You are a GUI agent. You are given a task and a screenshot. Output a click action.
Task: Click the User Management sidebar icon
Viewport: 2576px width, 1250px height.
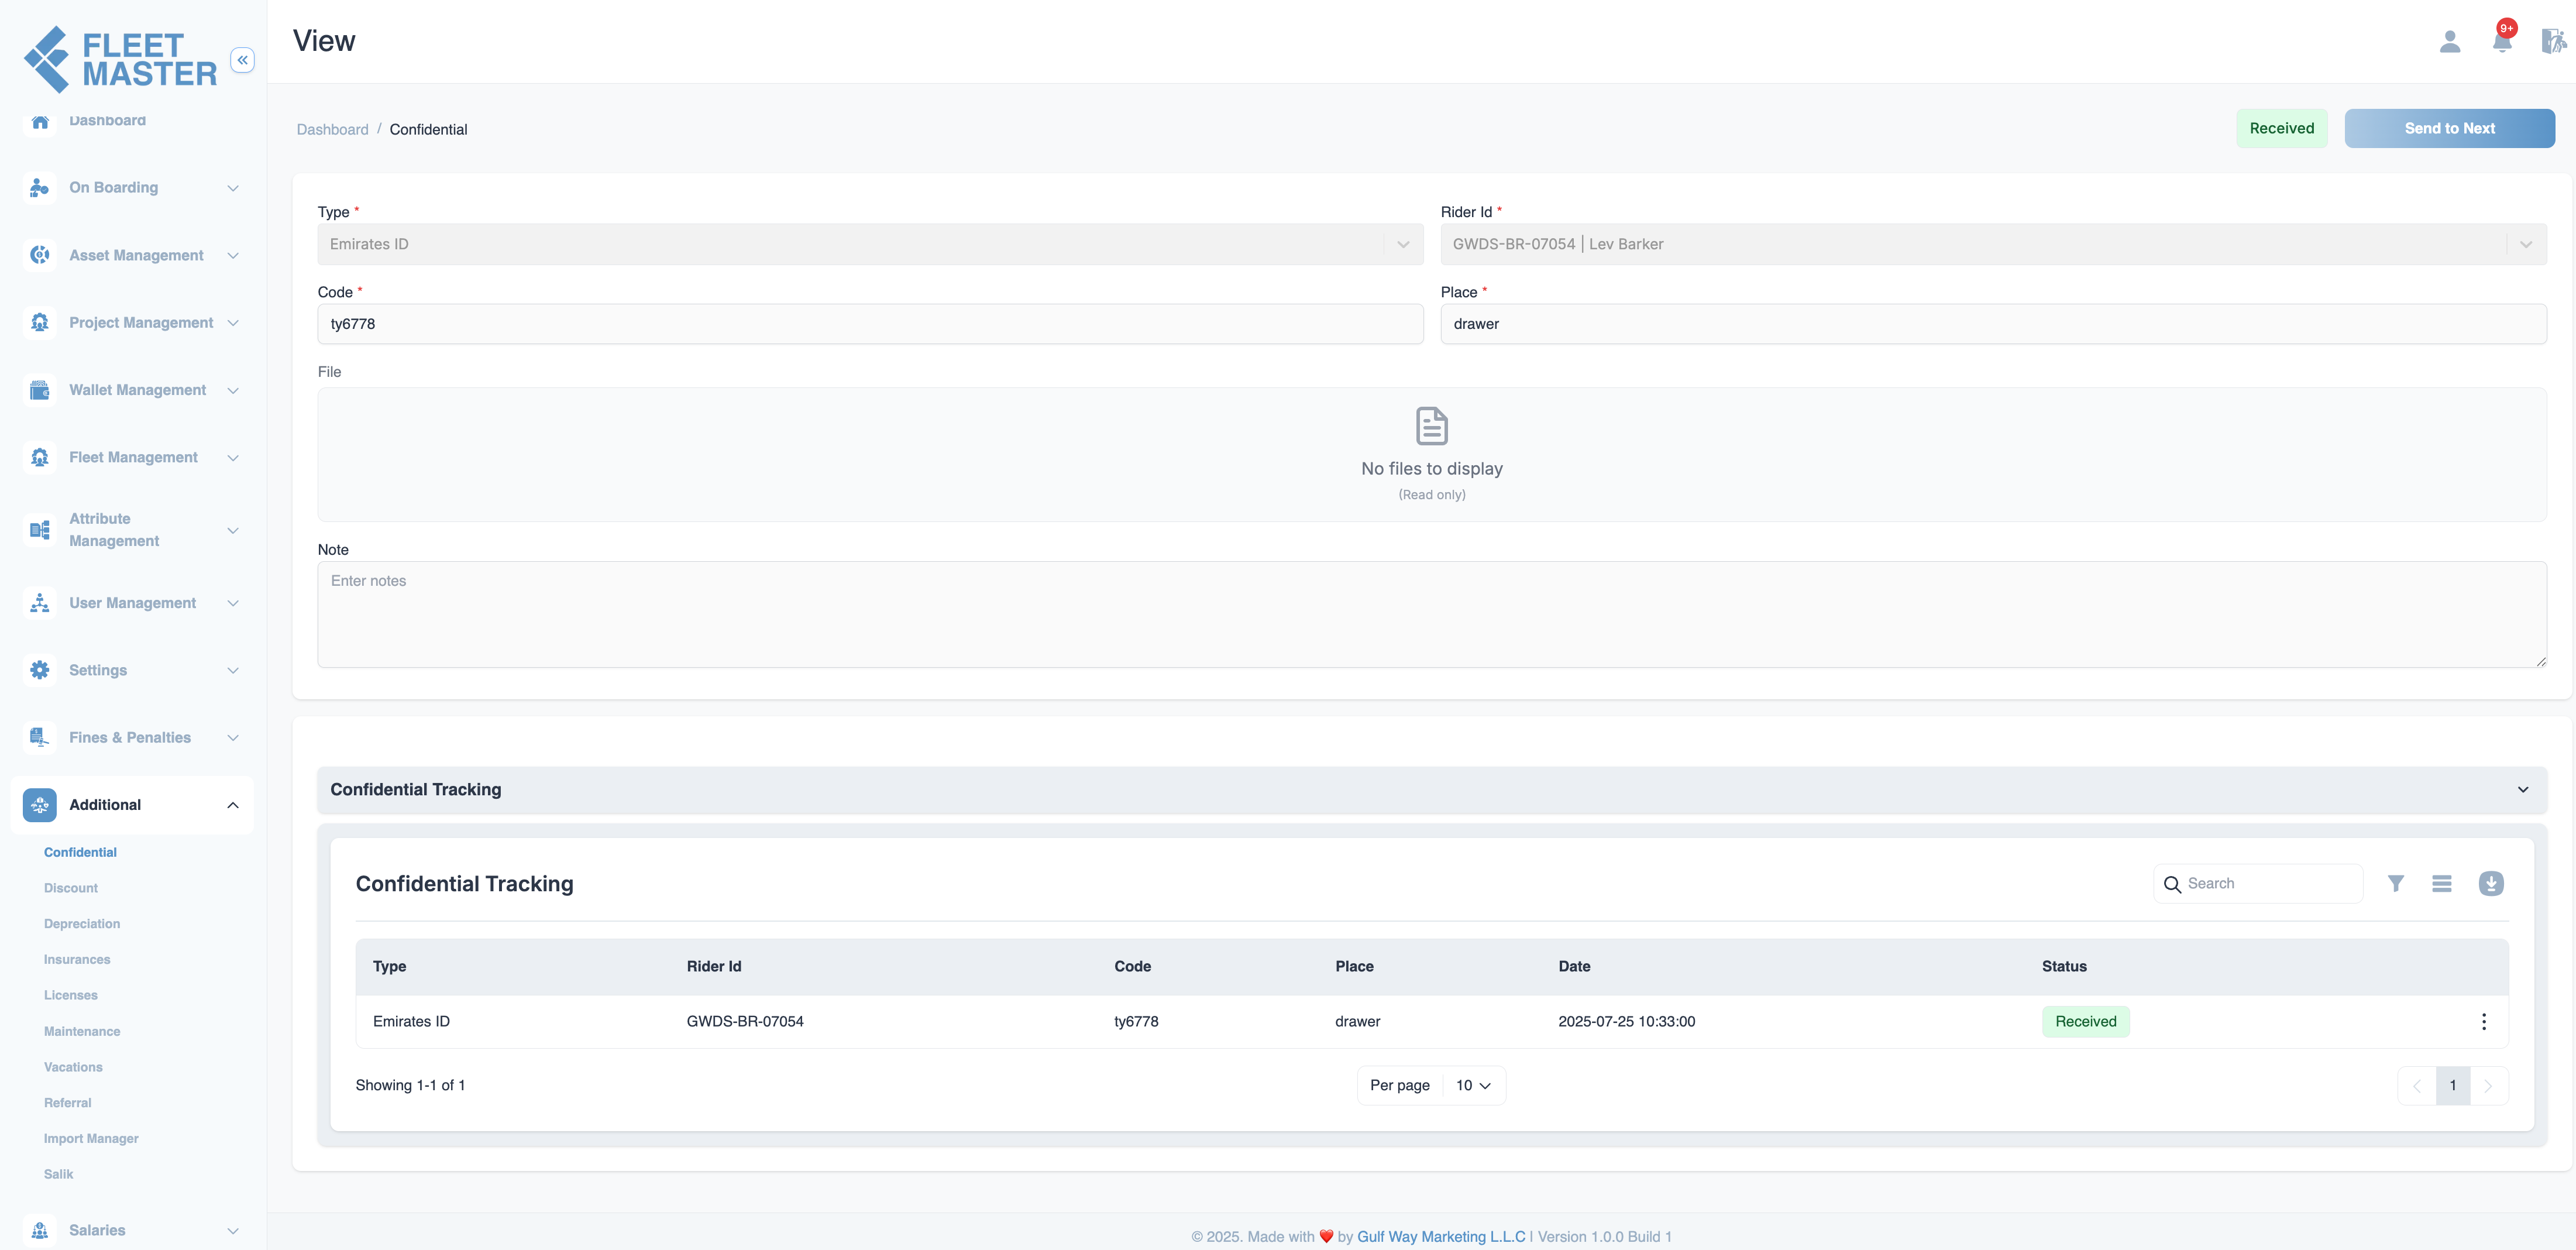pos(40,603)
